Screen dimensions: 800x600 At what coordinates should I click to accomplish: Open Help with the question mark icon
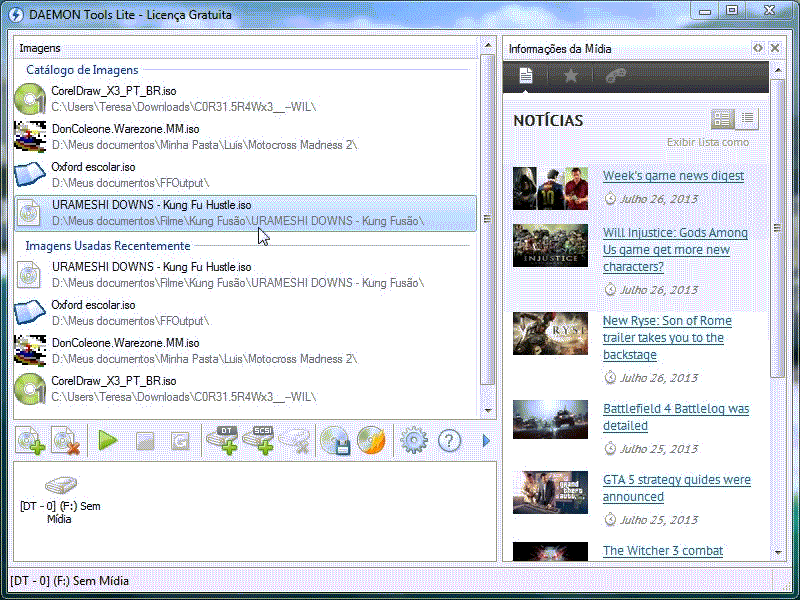click(x=449, y=440)
